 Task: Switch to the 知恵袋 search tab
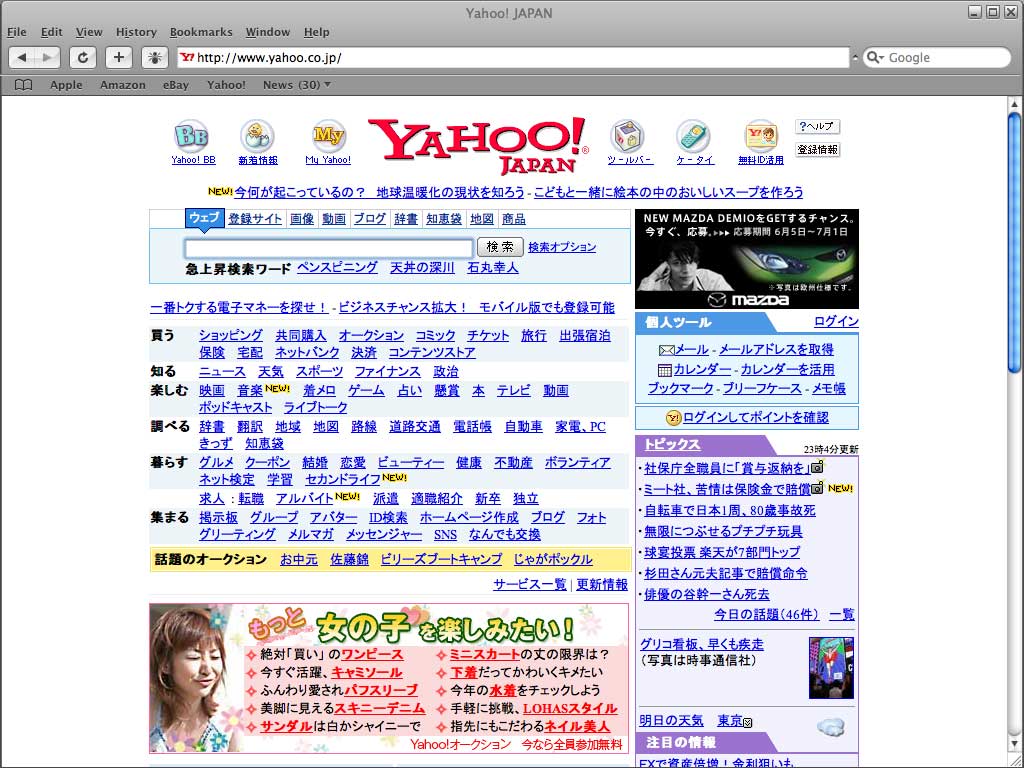coord(444,219)
